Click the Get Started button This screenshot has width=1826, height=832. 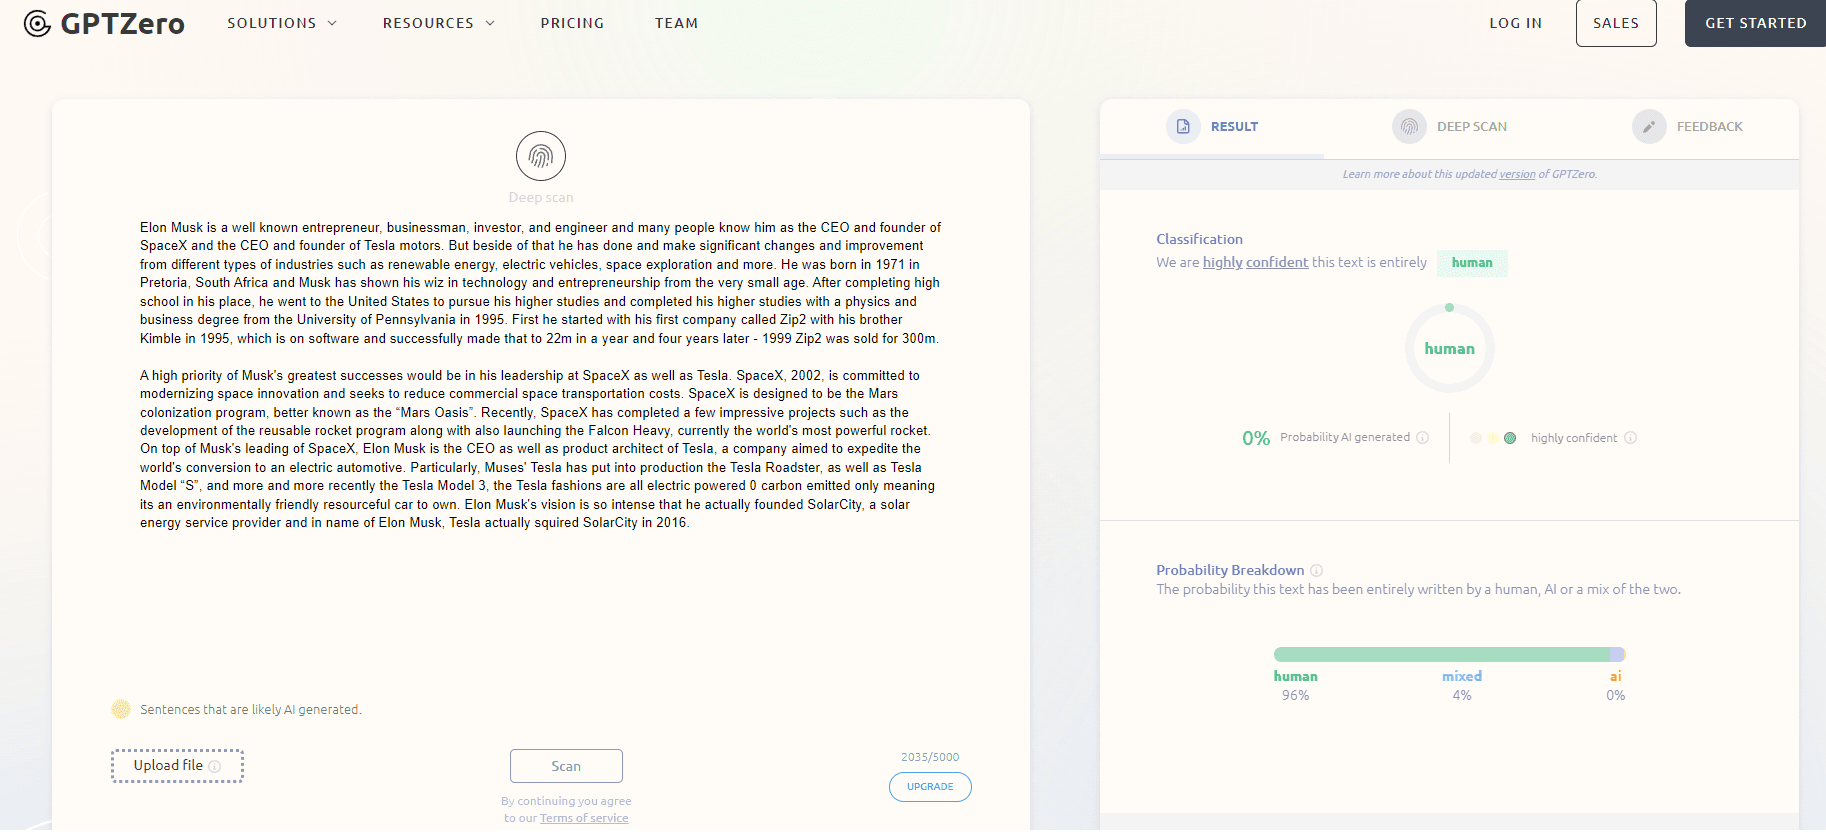[x=1755, y=23]
